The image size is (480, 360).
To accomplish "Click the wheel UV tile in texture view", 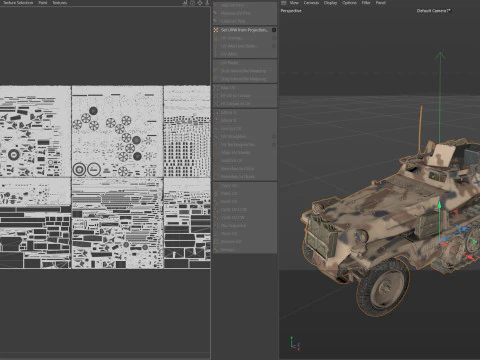I will pos(117,132).
